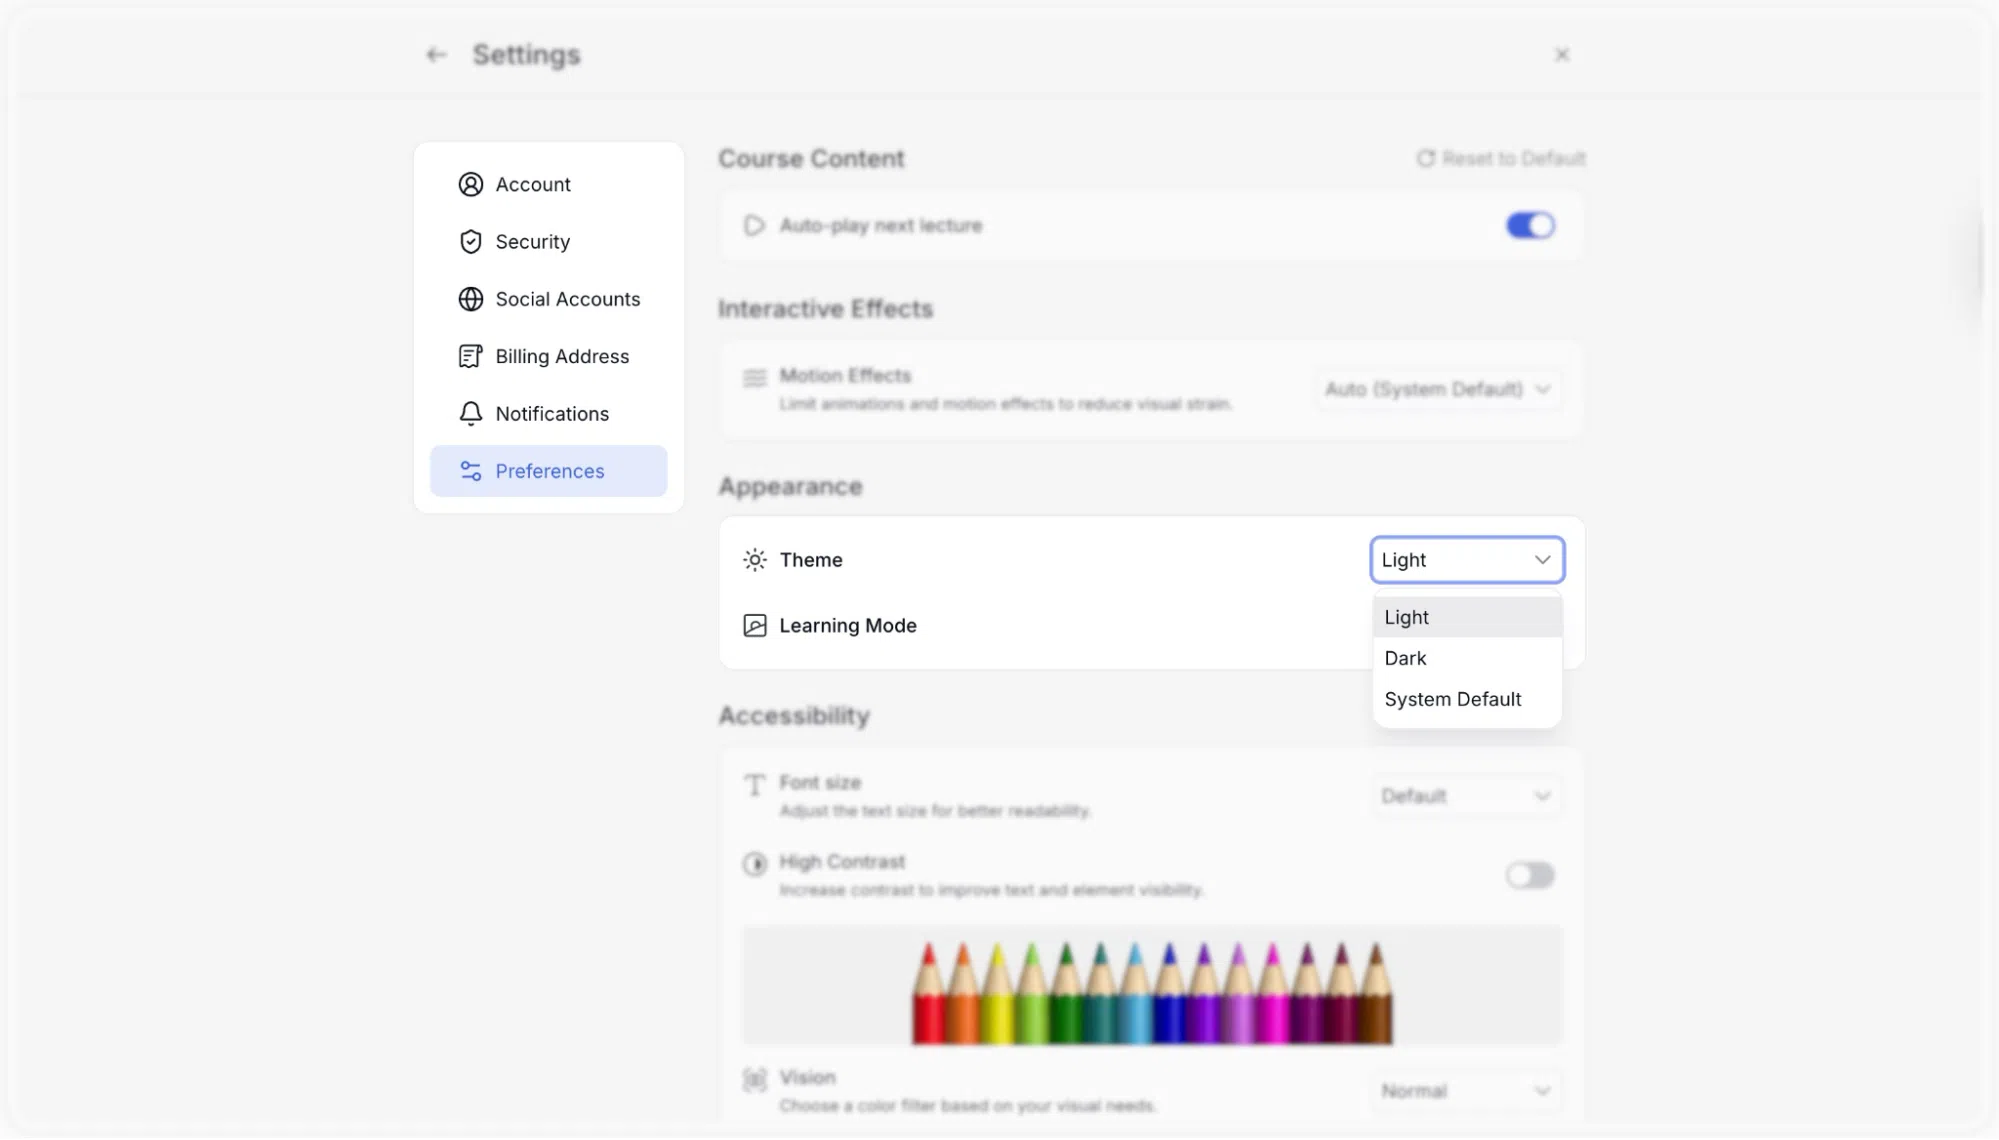Toggle Auto-play next lecture switch
Viewport: 1999px width, 1140px height.
(1530, 226)
